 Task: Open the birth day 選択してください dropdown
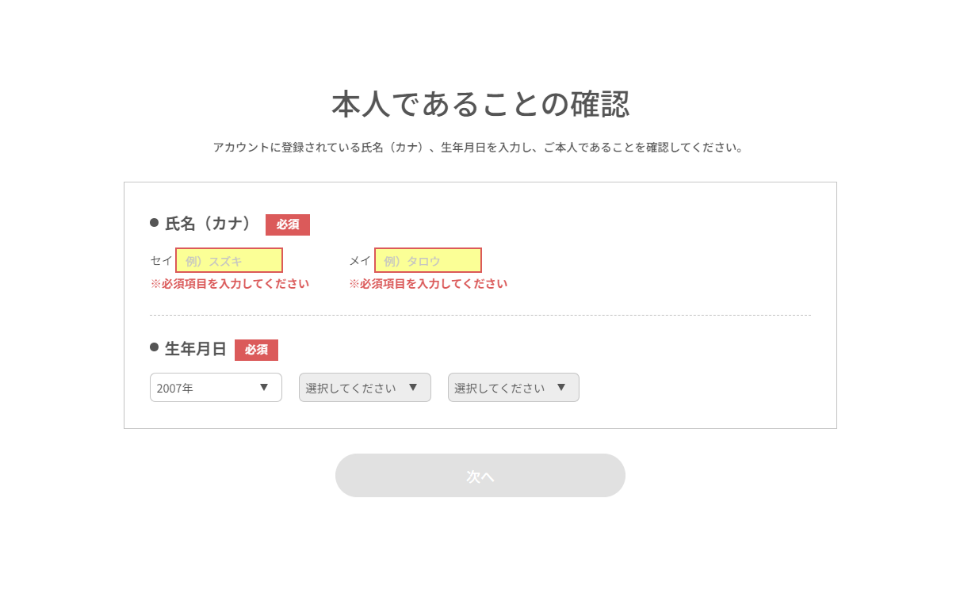(514, 388)
